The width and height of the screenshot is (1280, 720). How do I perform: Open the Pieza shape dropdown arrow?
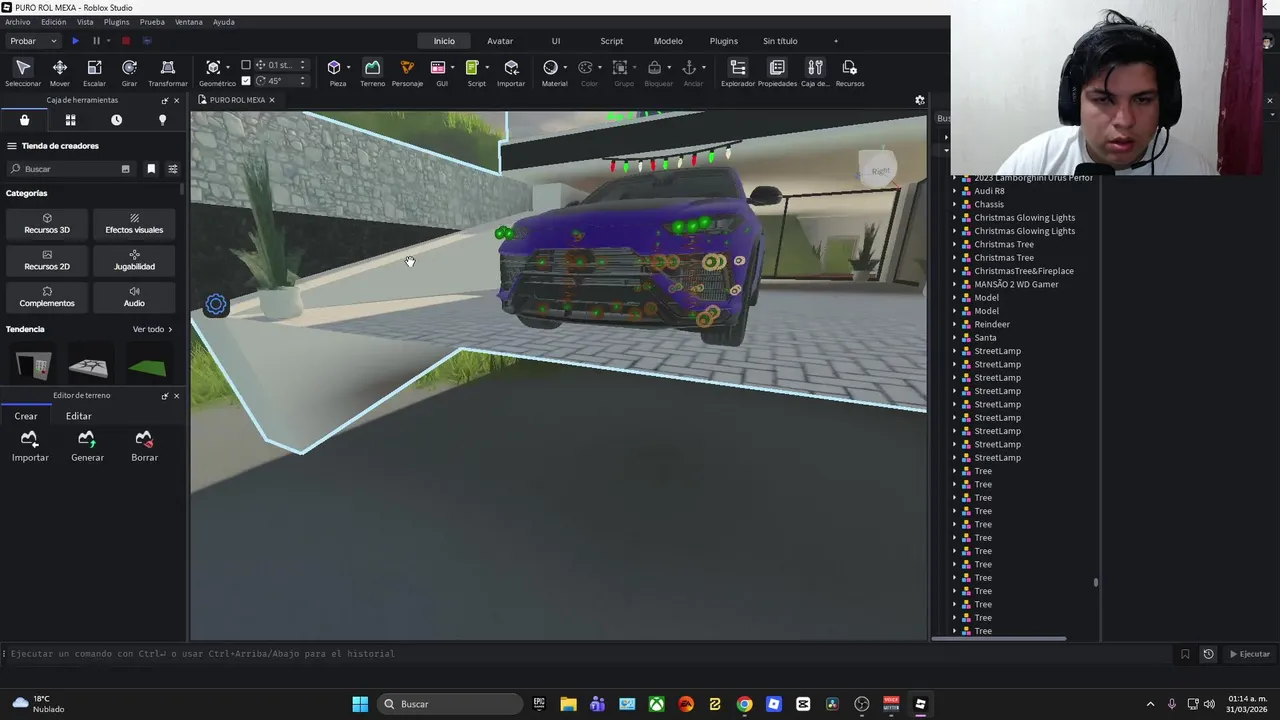pyautogui.click(x=349, y=68)
